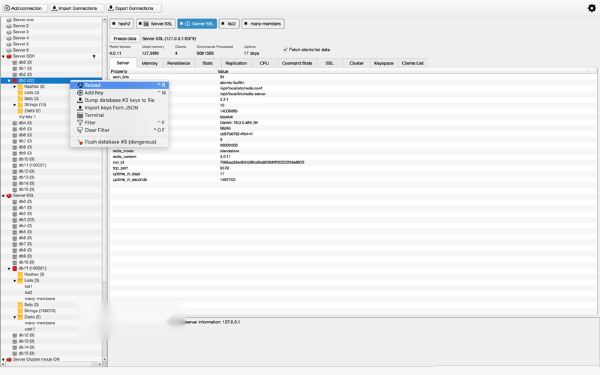Select list1 key under db11 Lists
Image resolution: width=600 pixels, height=375 pixels.
[x=29, y=287]
